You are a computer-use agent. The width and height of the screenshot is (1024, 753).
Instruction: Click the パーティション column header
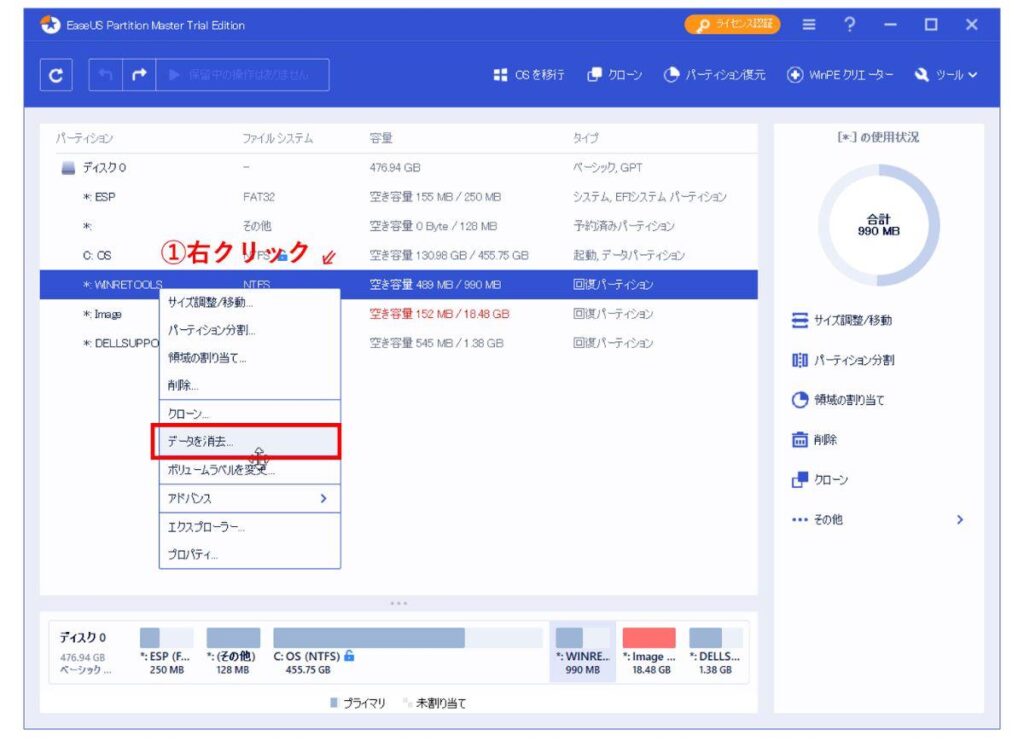point(84,138)
